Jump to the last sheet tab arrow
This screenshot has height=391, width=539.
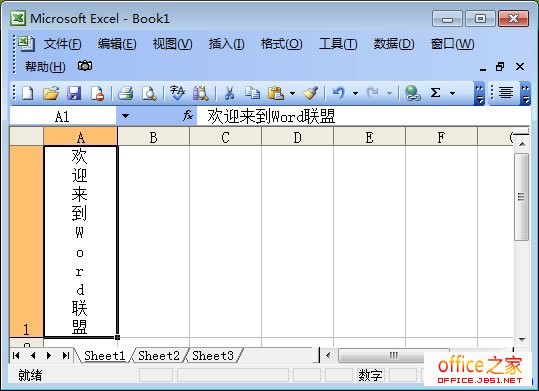pyautogui.click(x=66, y=355)
